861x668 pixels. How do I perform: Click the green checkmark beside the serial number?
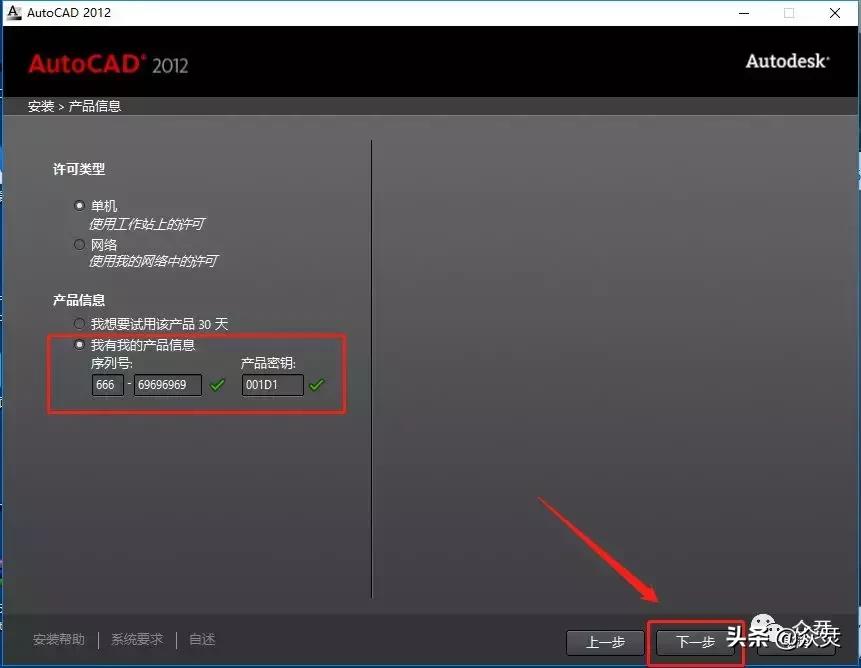click(x=218, y=385)
